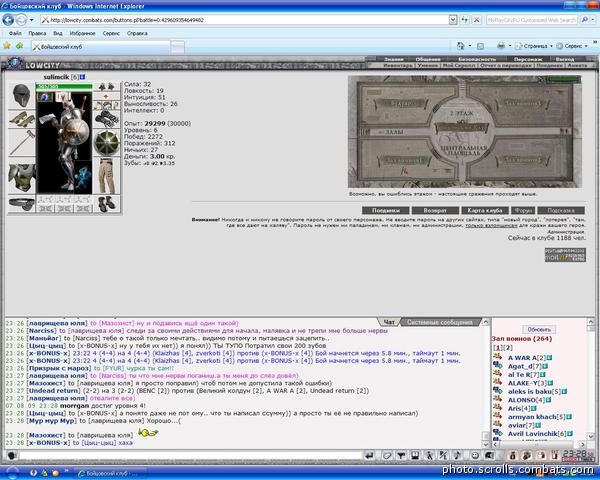Screen dimensions: 600x480
Task: Click the black gloves slot
Action: (107, 119)
